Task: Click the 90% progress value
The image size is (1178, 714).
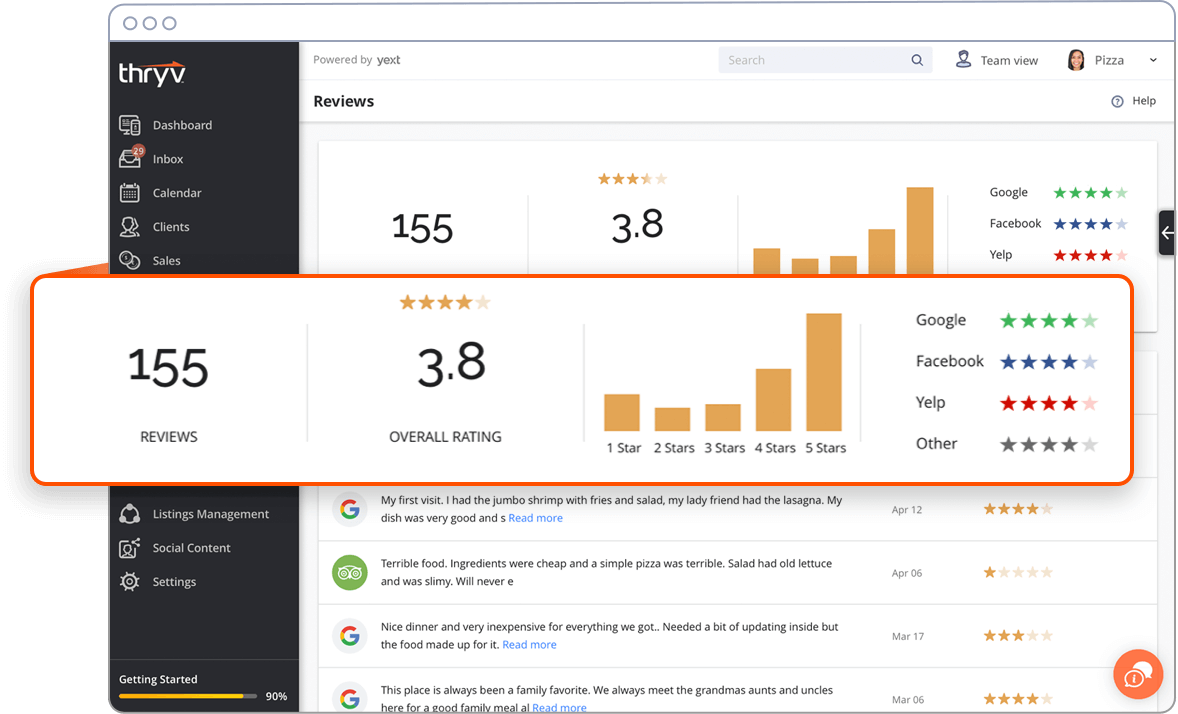Action: [x=276, y=696]
